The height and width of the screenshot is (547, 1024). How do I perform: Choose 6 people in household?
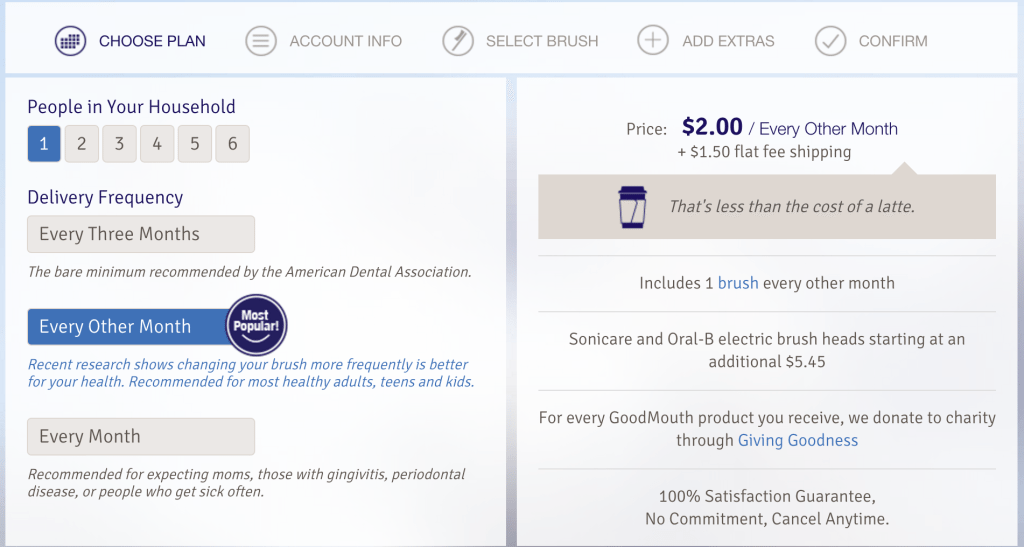(232, 144)
